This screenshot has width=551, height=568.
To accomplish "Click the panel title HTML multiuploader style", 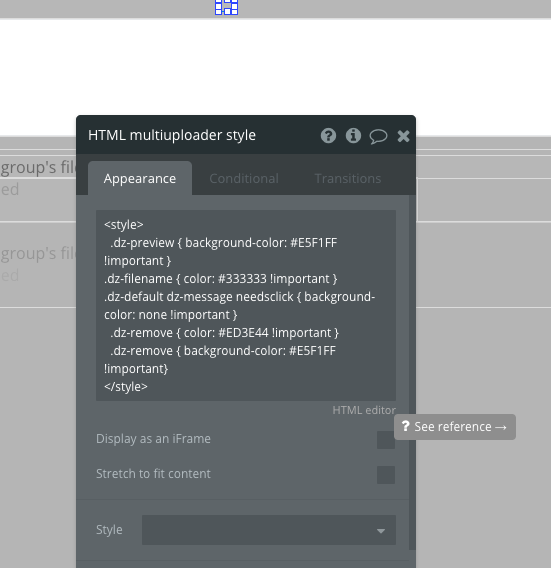I will tap(172, 135).
